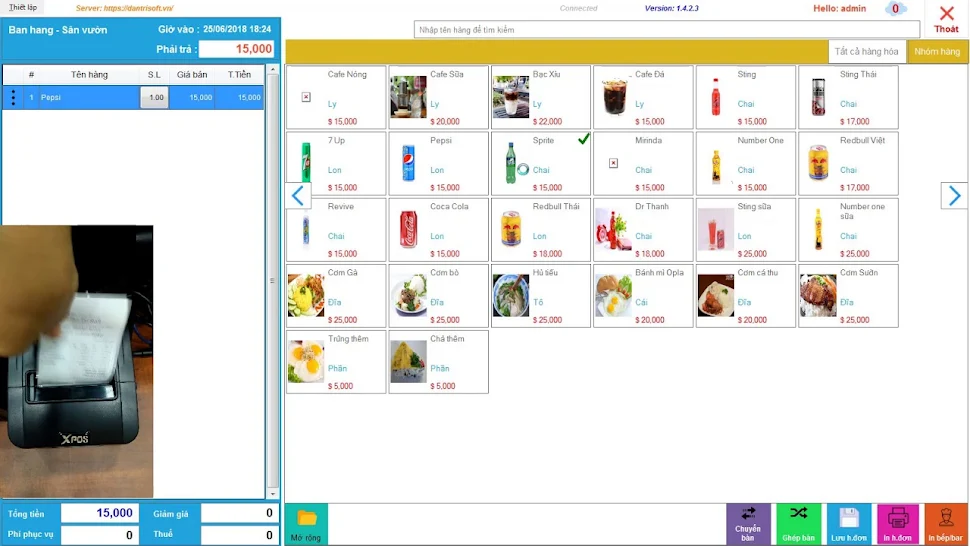Click Chuyển bàn transfer table button
The image size is (970, 546).
tap(748, 524)
